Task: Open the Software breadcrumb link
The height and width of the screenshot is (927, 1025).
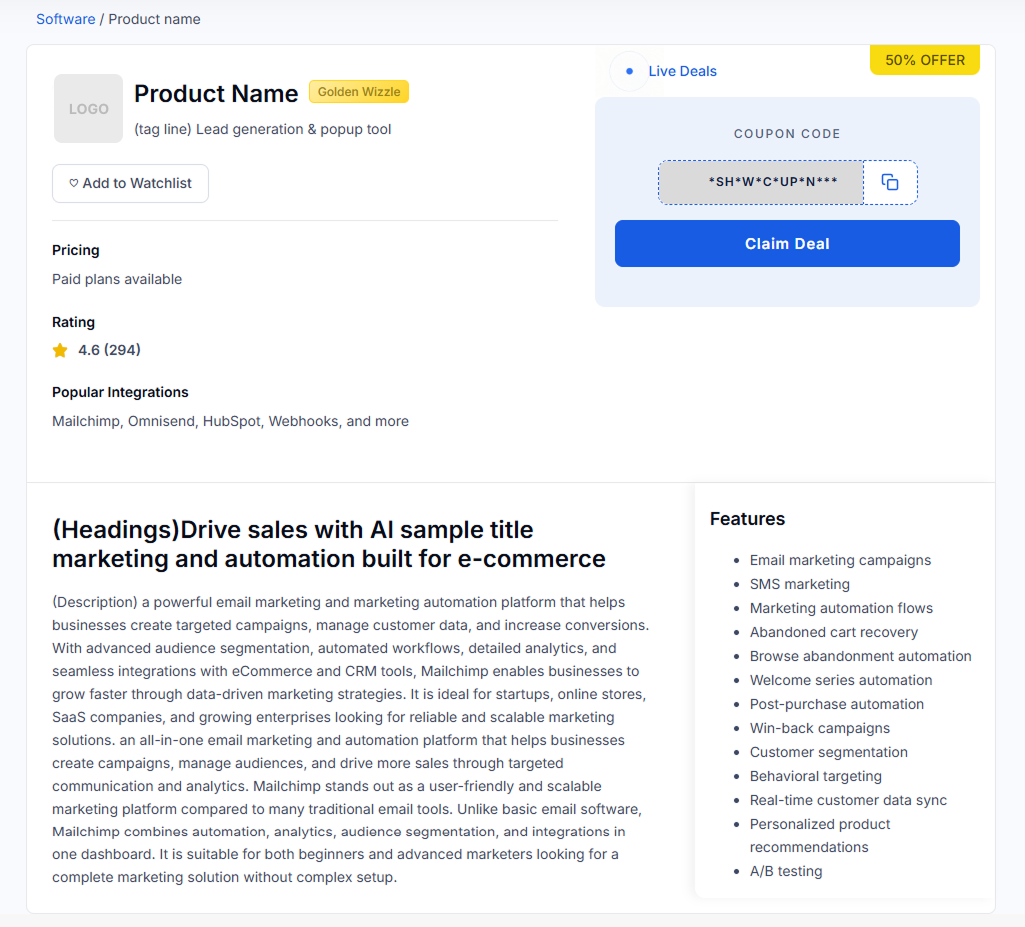Action: 65,19
